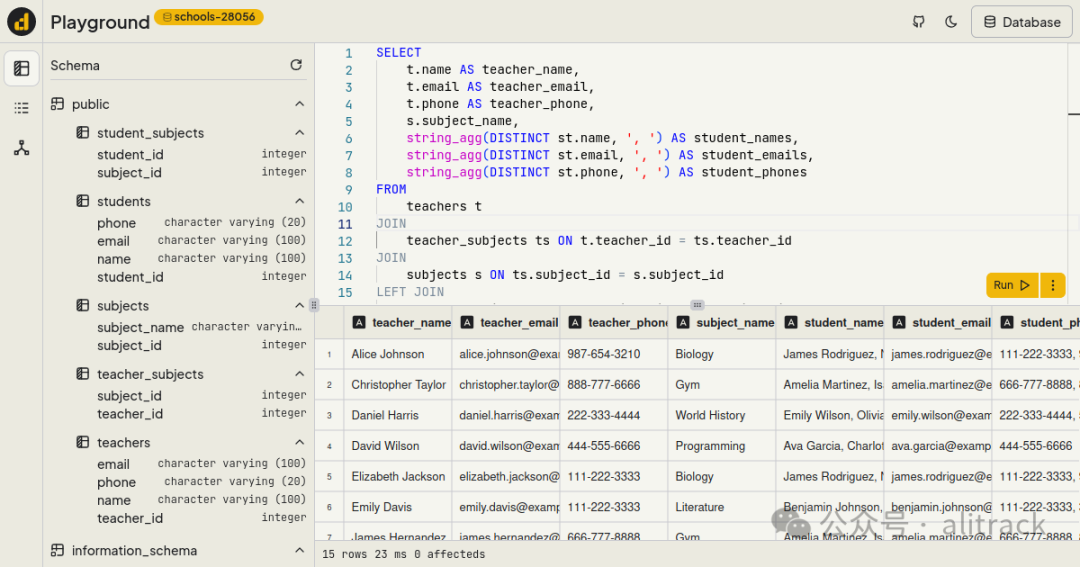Click the teacher_subjects table icon
Viewport: 1080px width, 567px height.
[x=83, y=374]
